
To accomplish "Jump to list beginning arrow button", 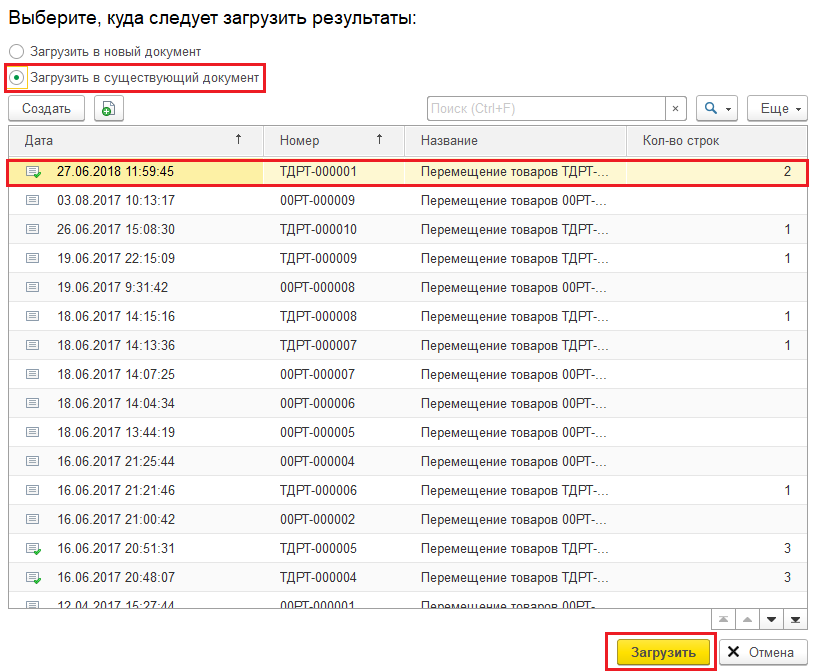I will (x=723, y=619).
